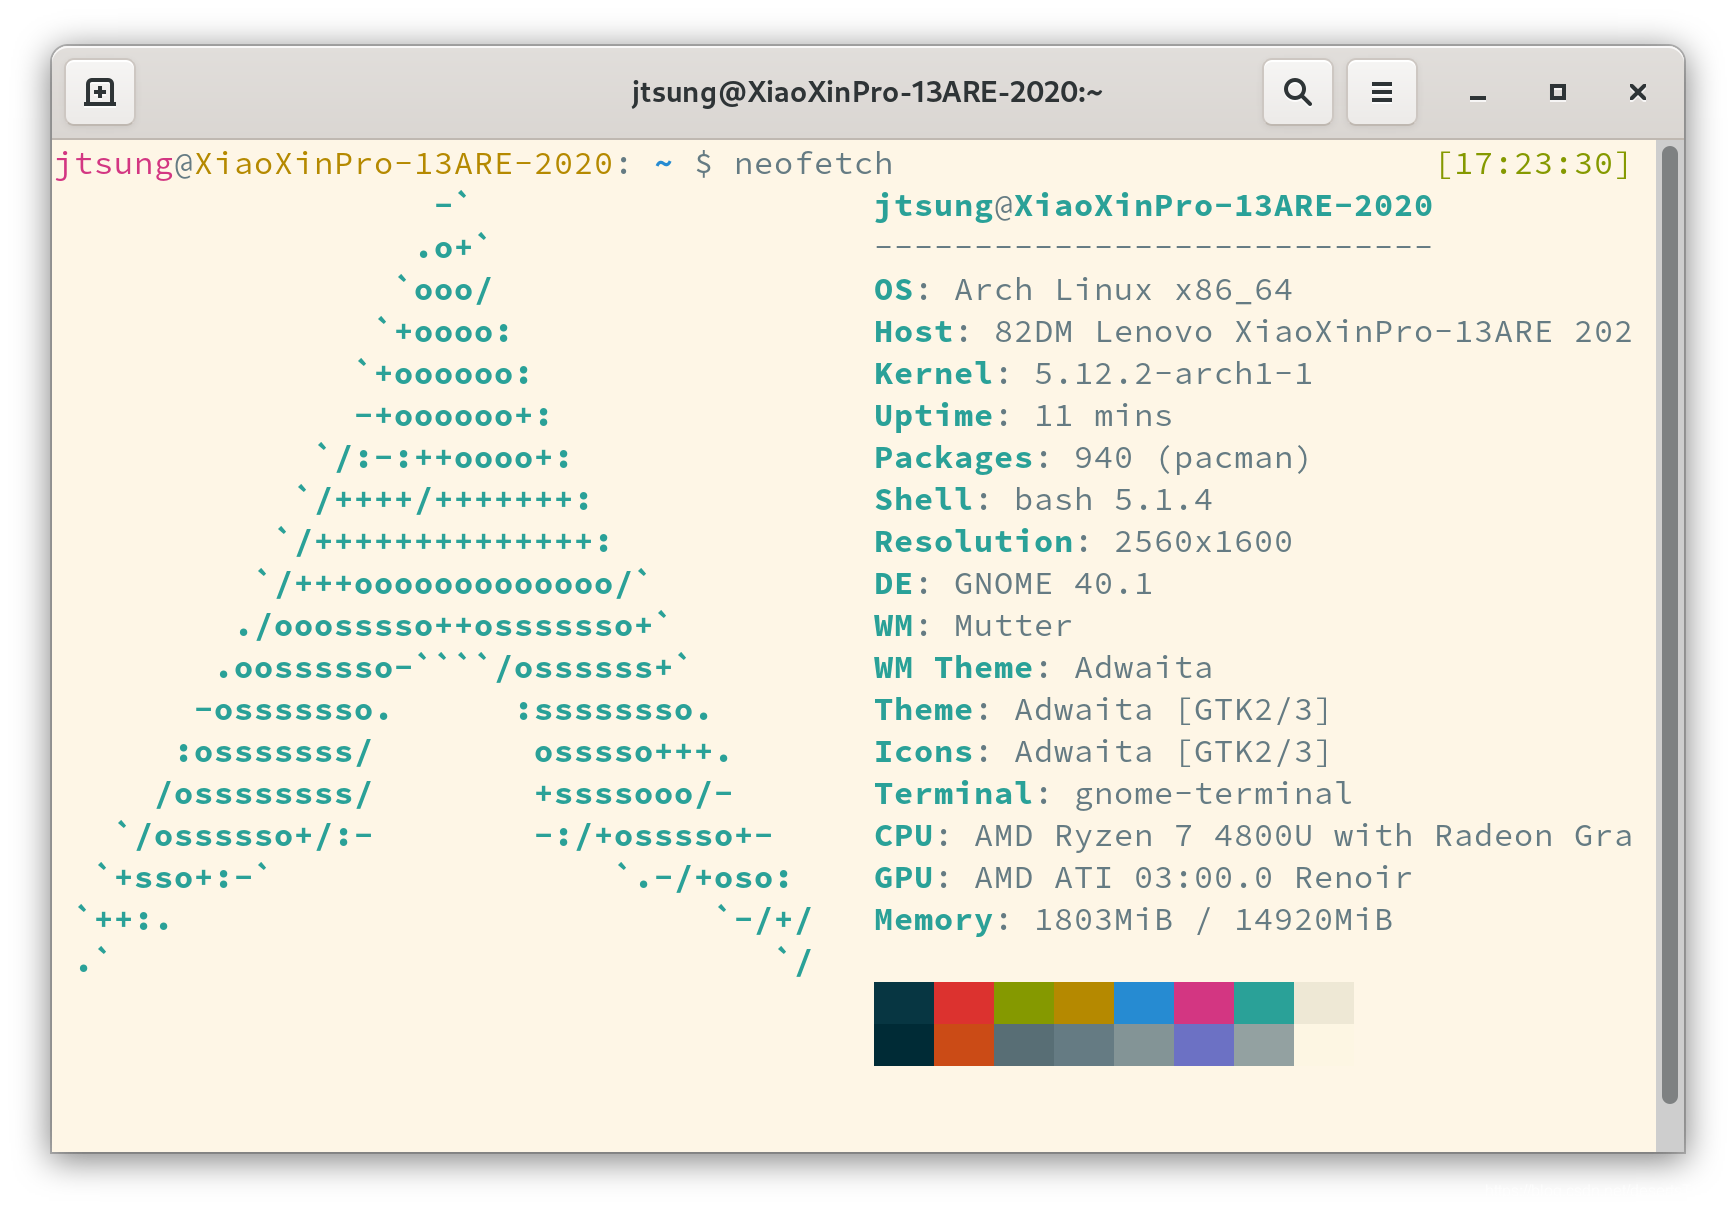Close the terminal window
Viewport: 1736px width, 1210px height.
point(1637,92)
